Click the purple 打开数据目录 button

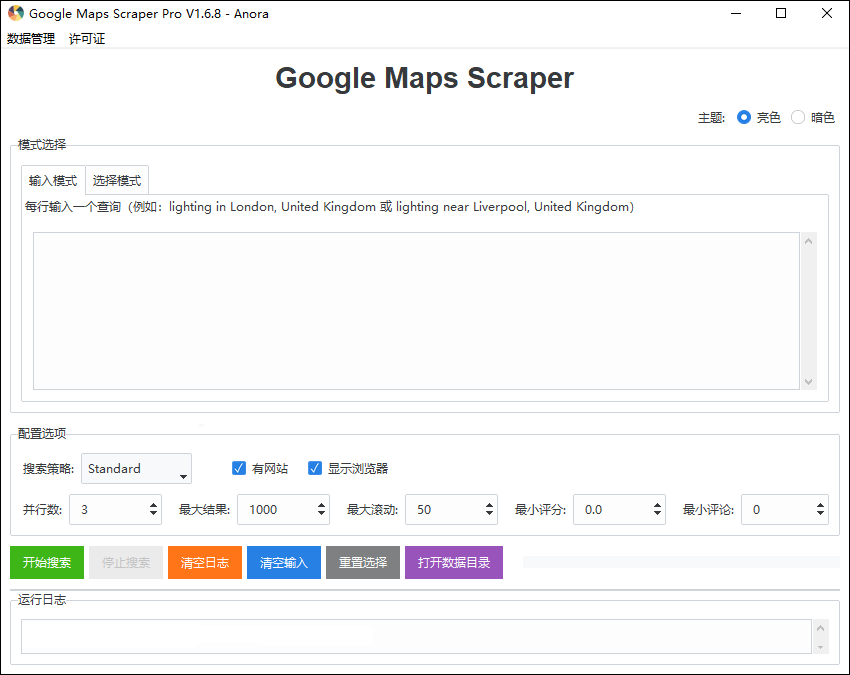(454, 562)
